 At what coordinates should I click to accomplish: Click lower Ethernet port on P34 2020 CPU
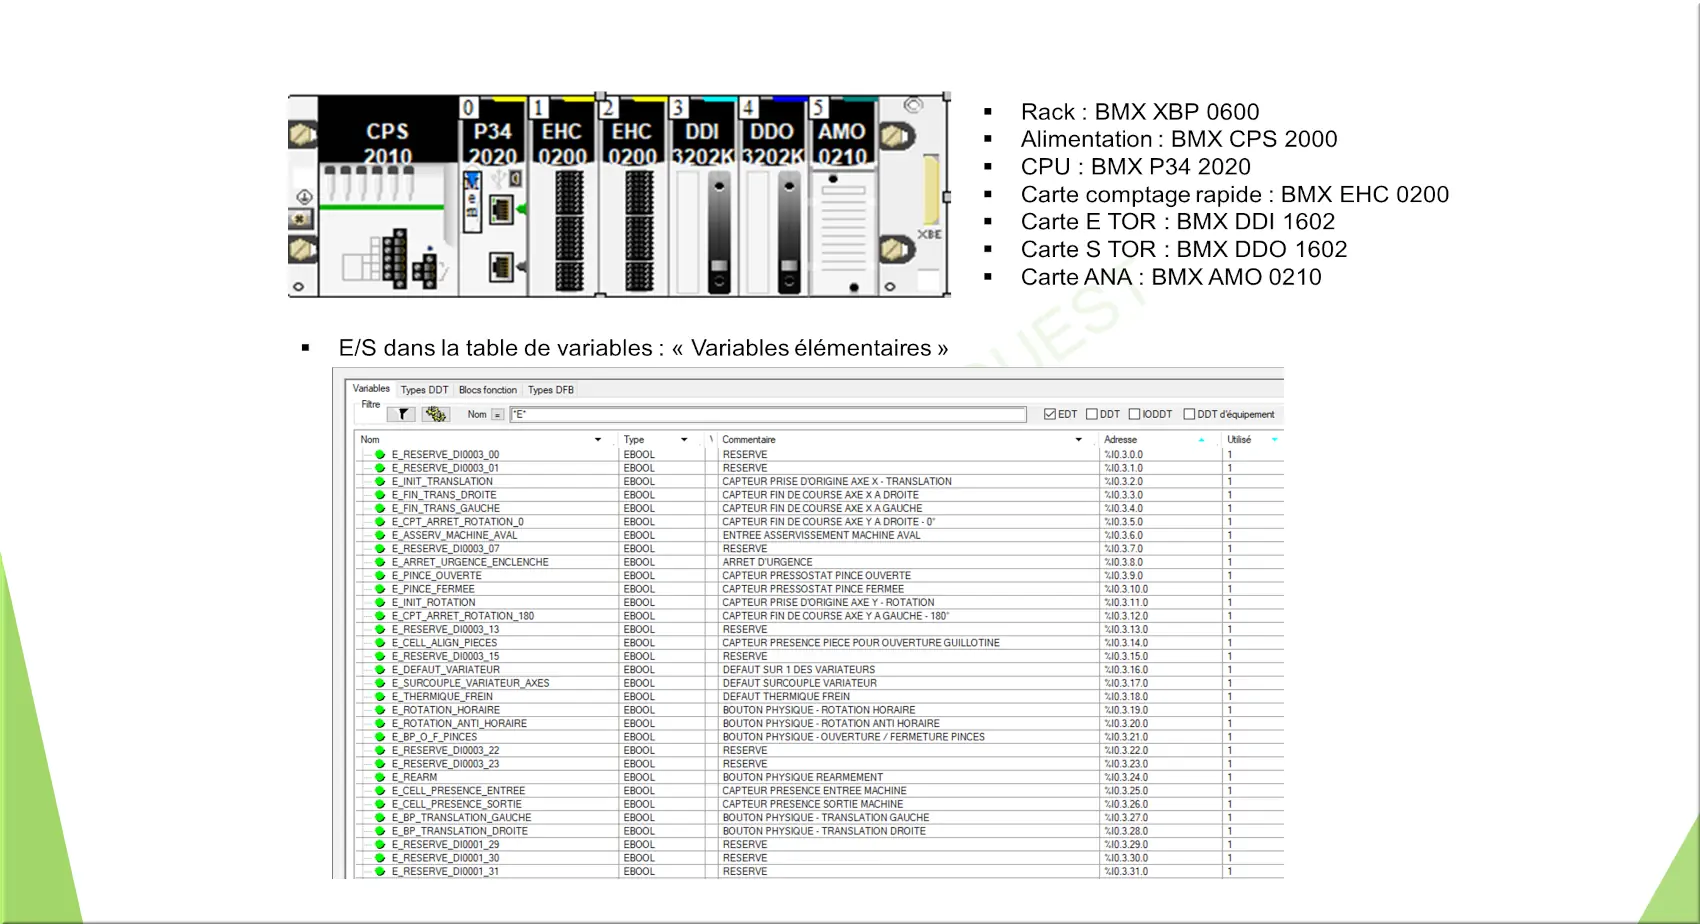[x=501, y=267]
